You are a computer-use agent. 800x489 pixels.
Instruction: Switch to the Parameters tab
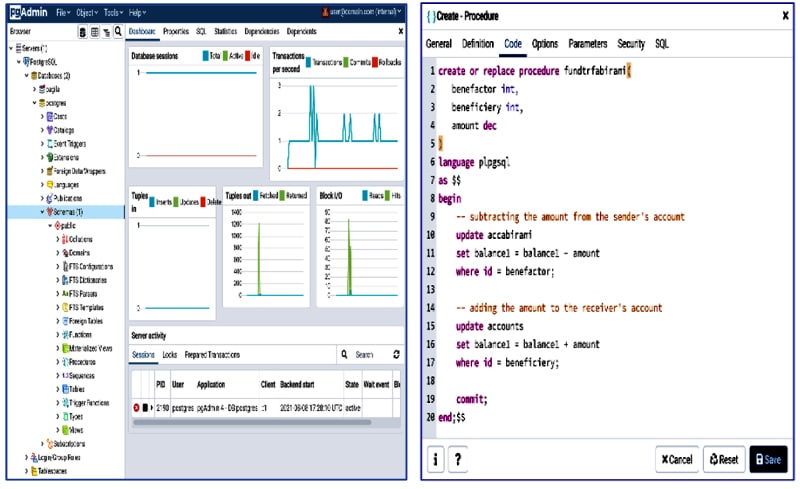tap(587, 44)
